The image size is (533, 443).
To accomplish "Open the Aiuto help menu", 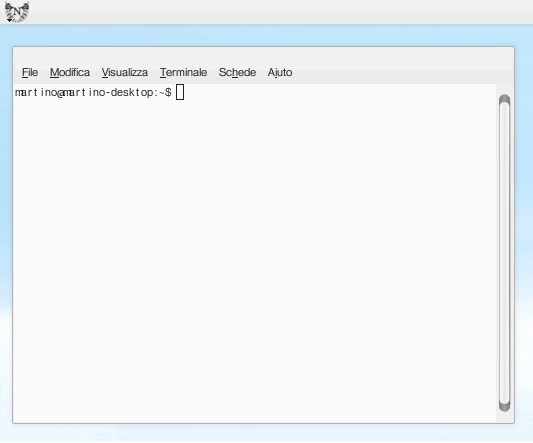I will point(280,72).
